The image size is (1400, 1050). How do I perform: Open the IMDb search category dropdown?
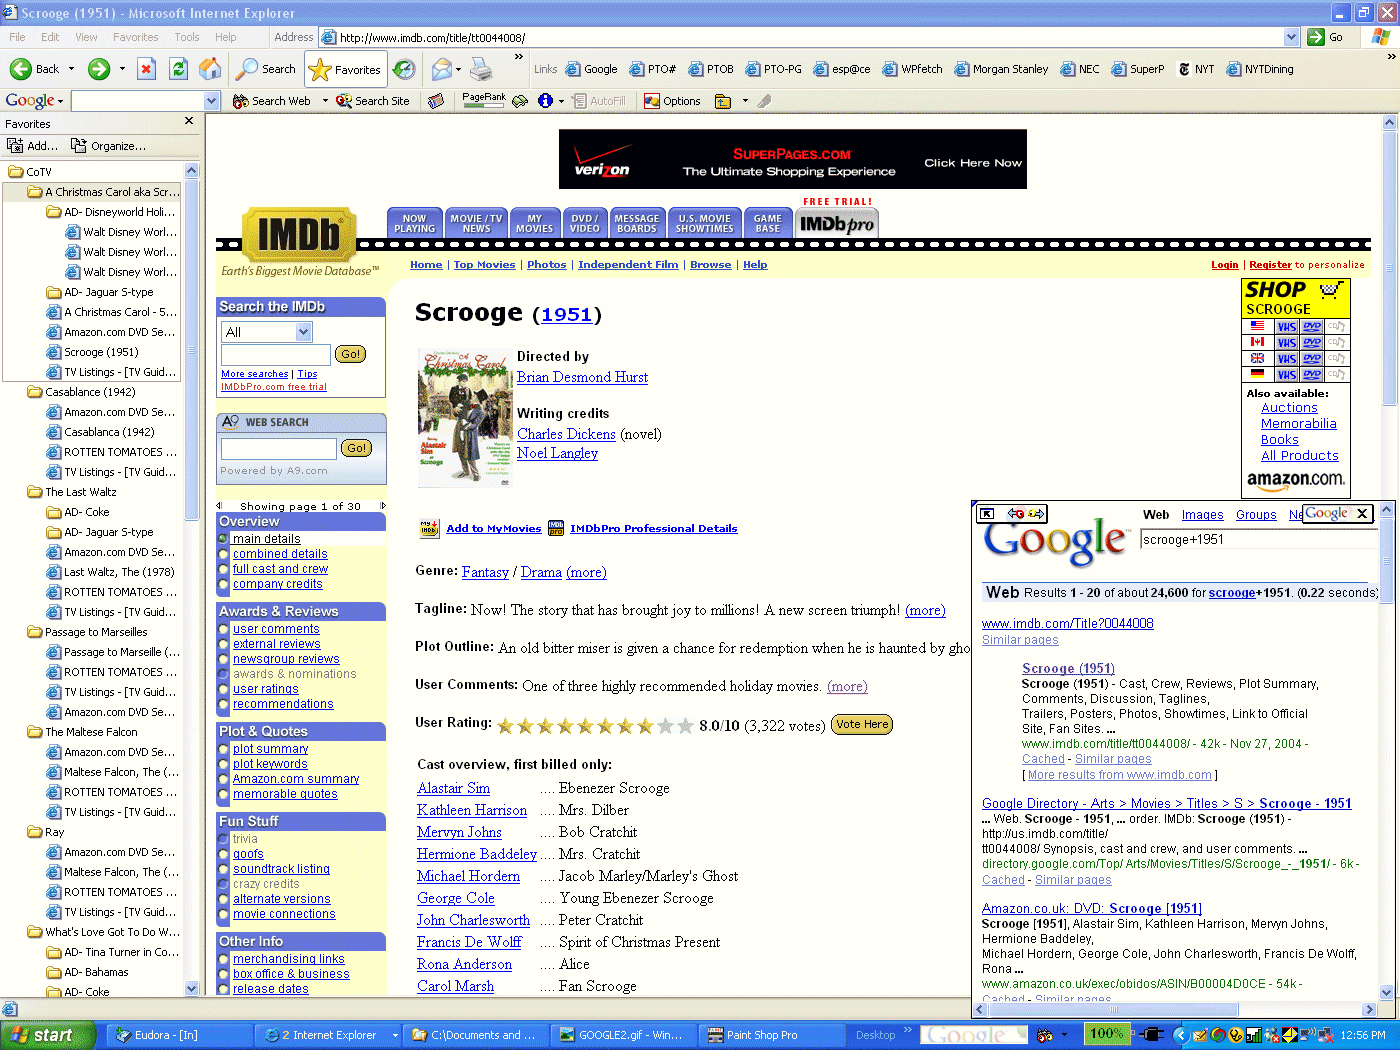click(x=304, y=332)
